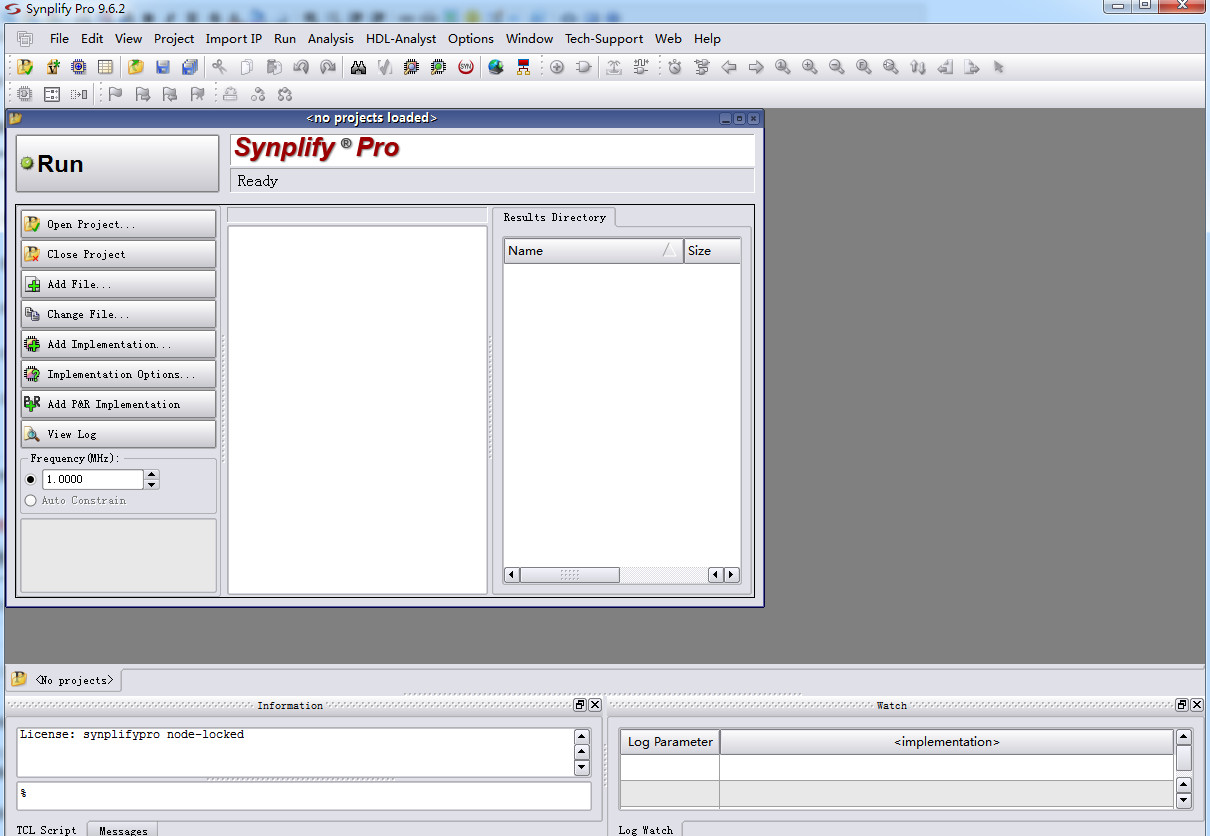Close the Information panel

click(595, 705)
